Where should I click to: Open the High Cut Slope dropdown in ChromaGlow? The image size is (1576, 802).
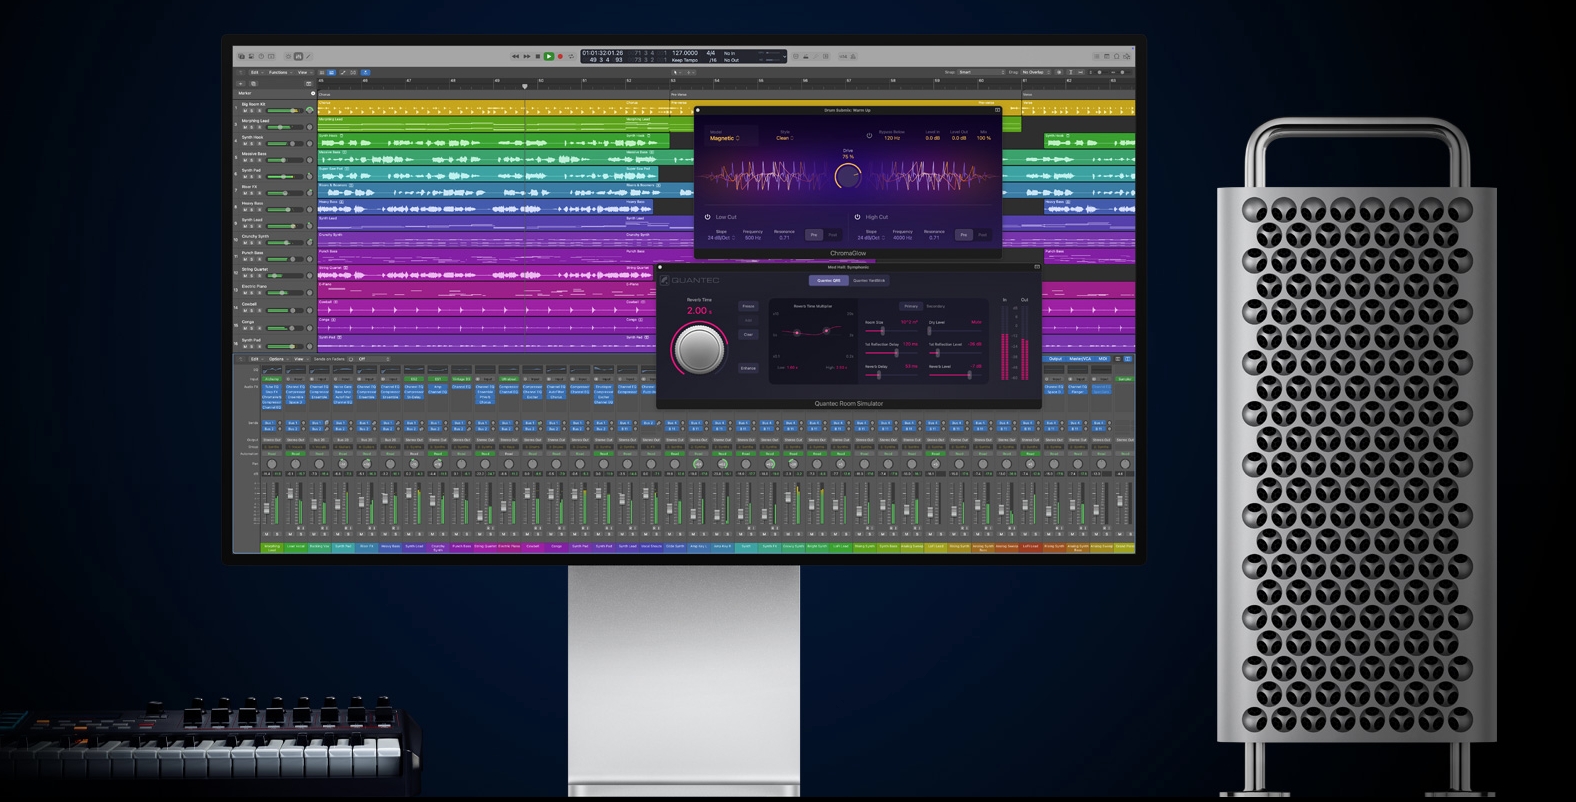pyautogui.click(x=871, y=238)
